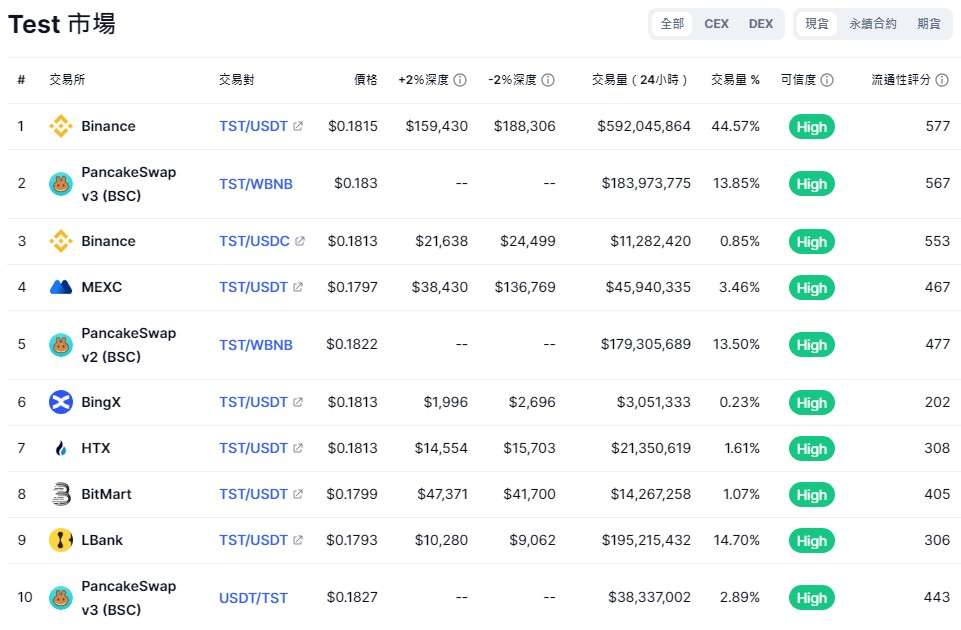
Task: Click the LBank yellow logo
Action: [x=61, y=540]
